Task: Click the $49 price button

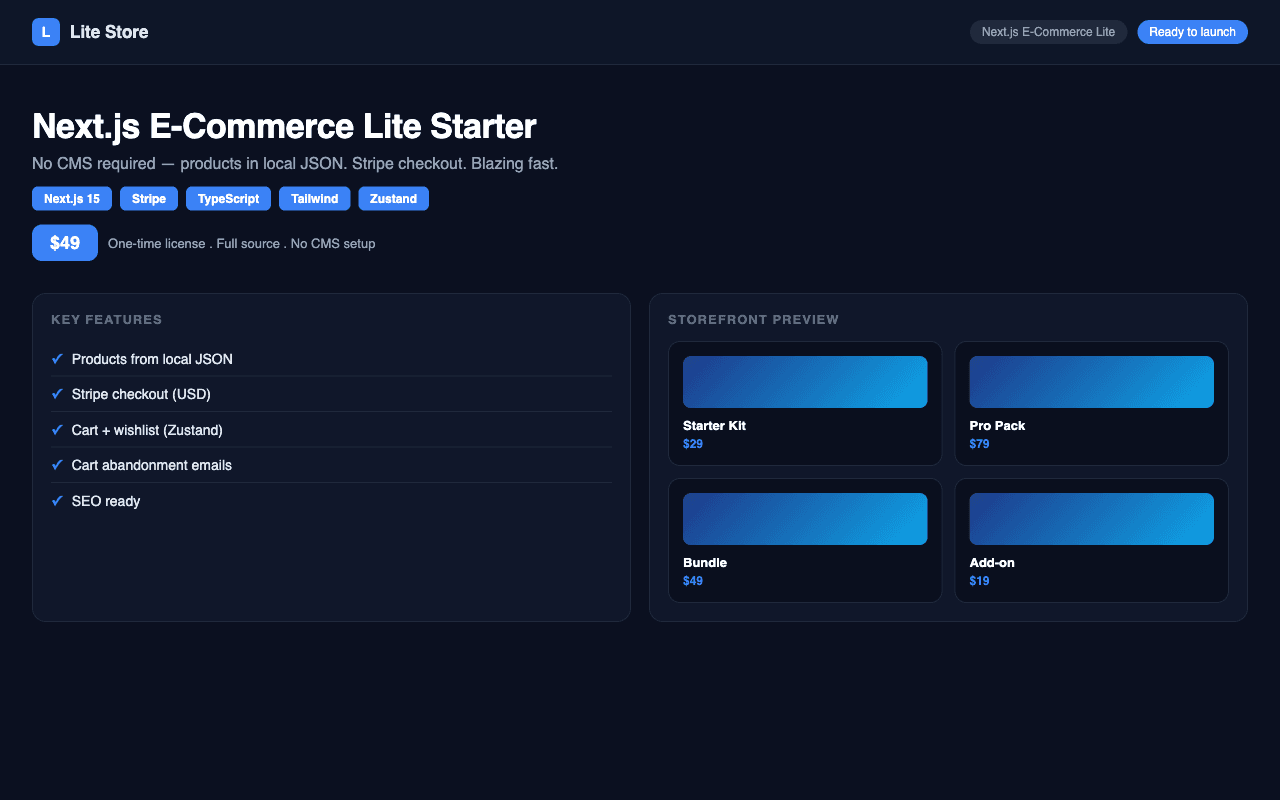Action: [65, 243]
